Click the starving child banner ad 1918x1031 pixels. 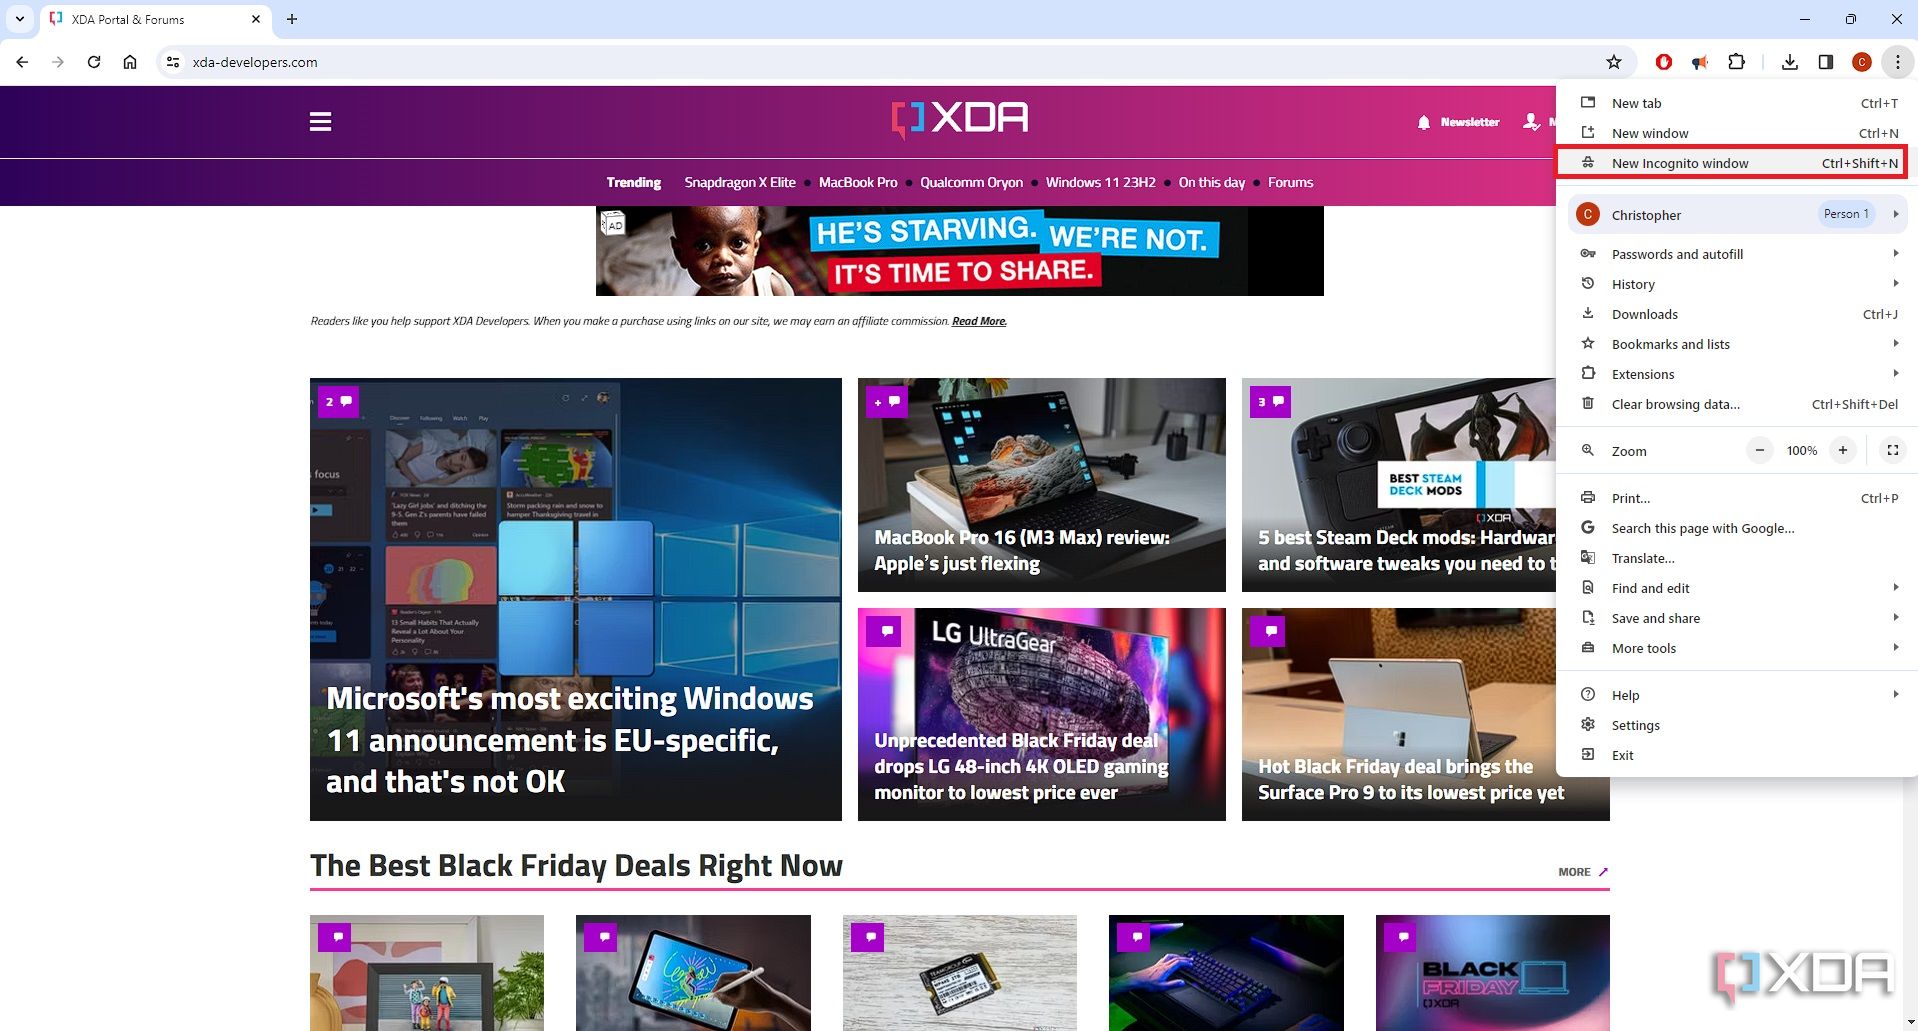959,251
